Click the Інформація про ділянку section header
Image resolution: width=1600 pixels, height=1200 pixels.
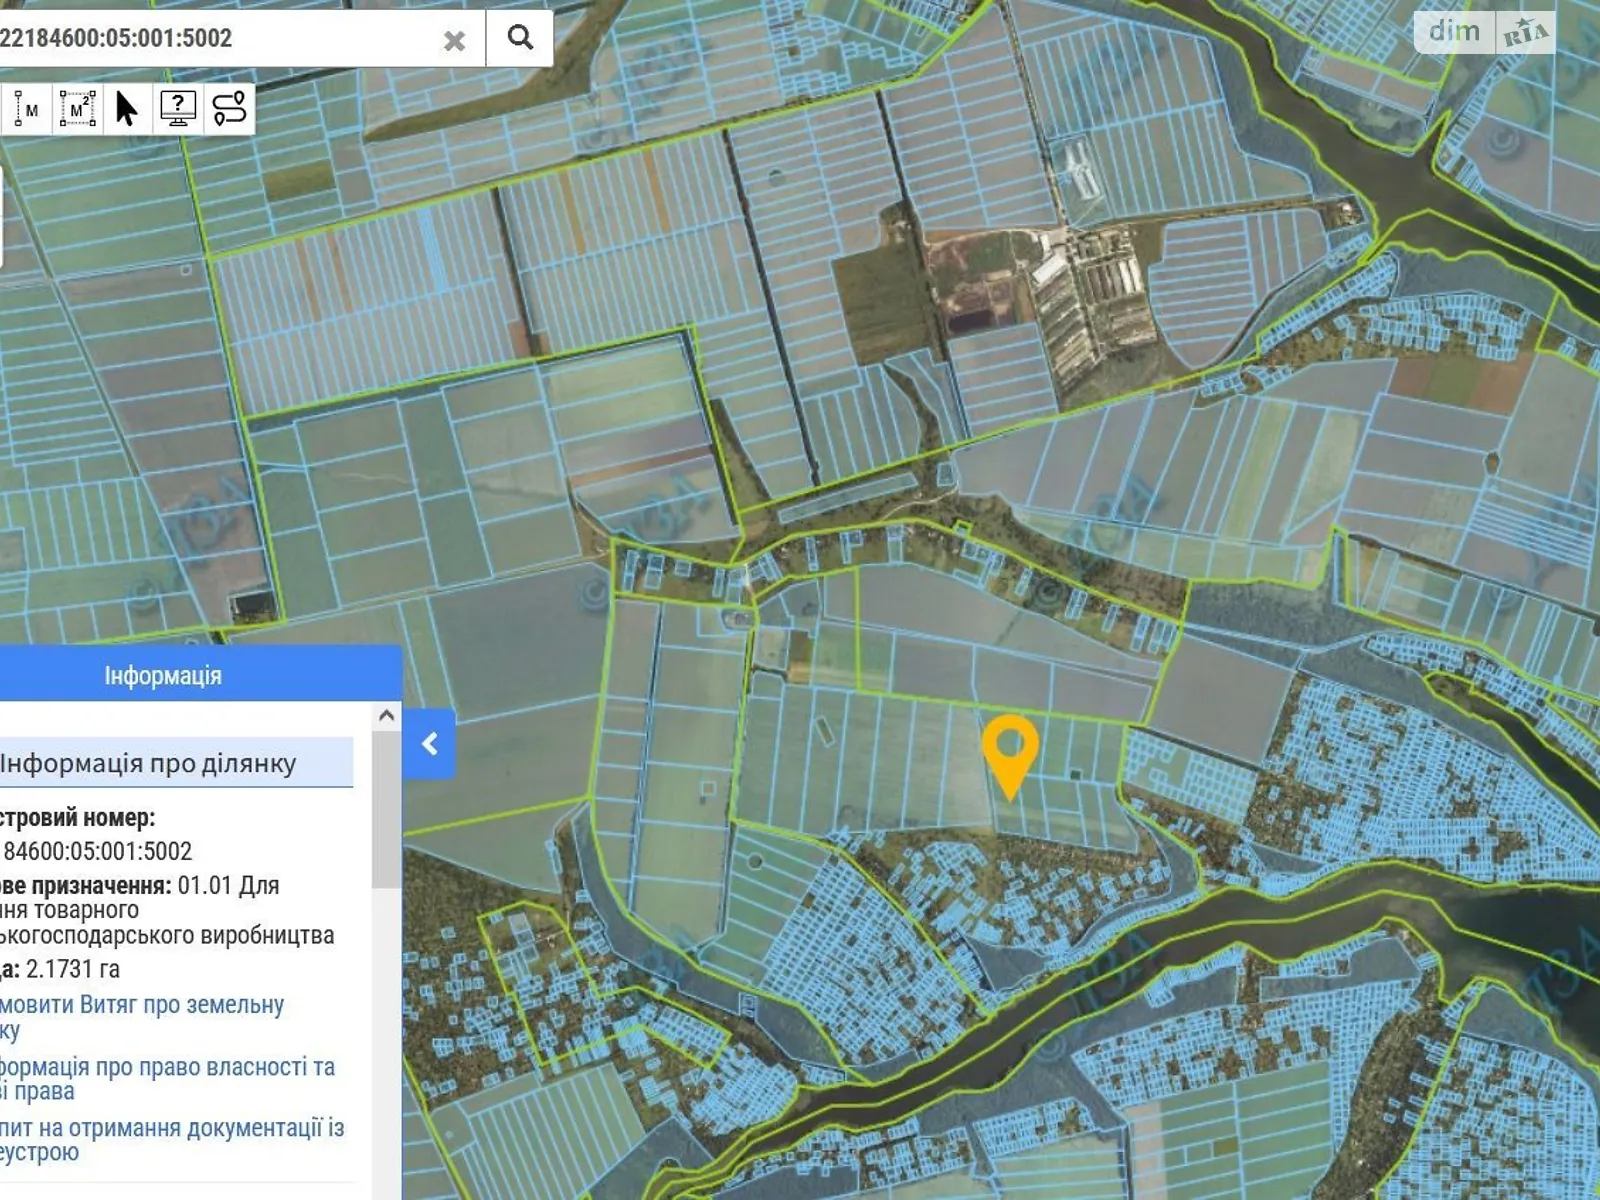150,764
